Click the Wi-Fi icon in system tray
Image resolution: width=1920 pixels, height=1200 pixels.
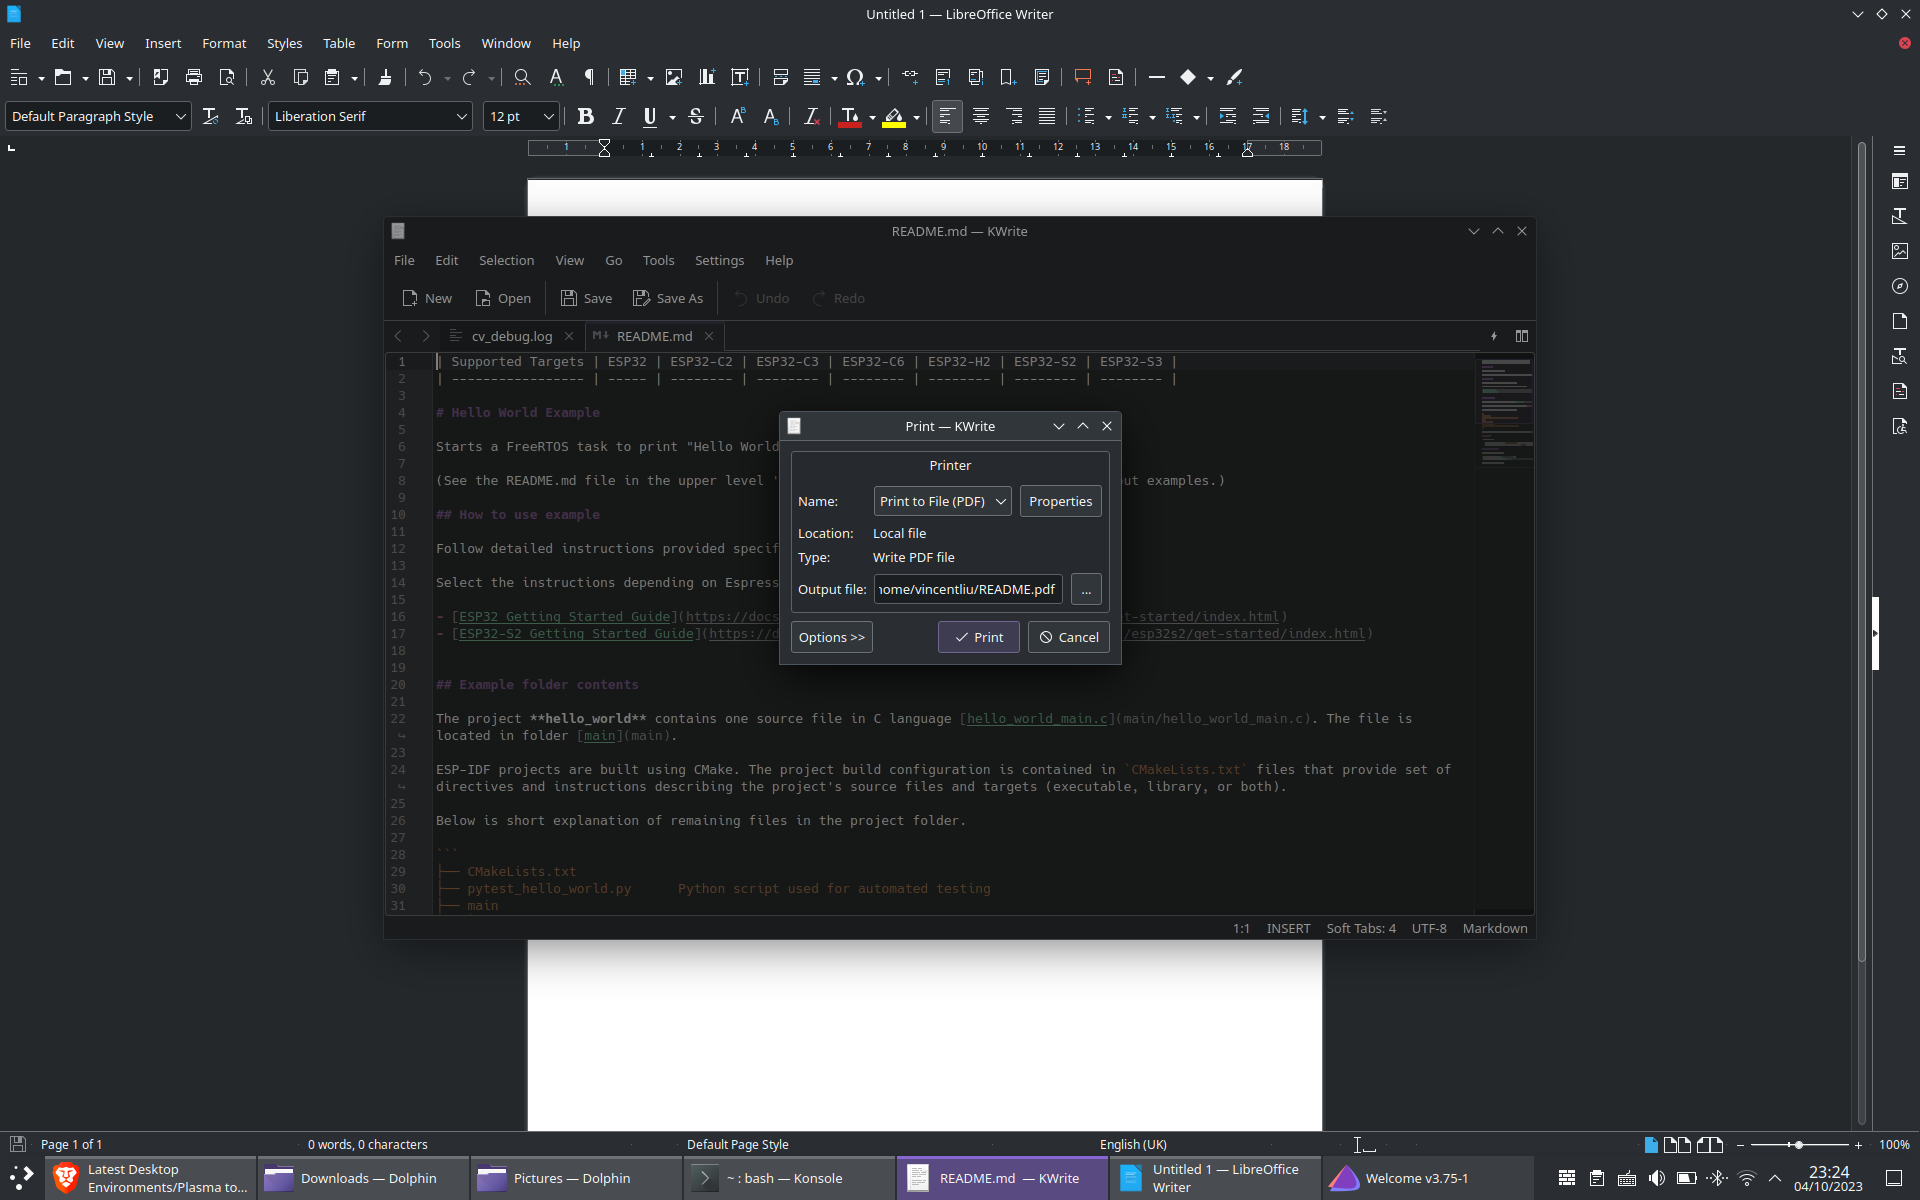point(1747,1178)
